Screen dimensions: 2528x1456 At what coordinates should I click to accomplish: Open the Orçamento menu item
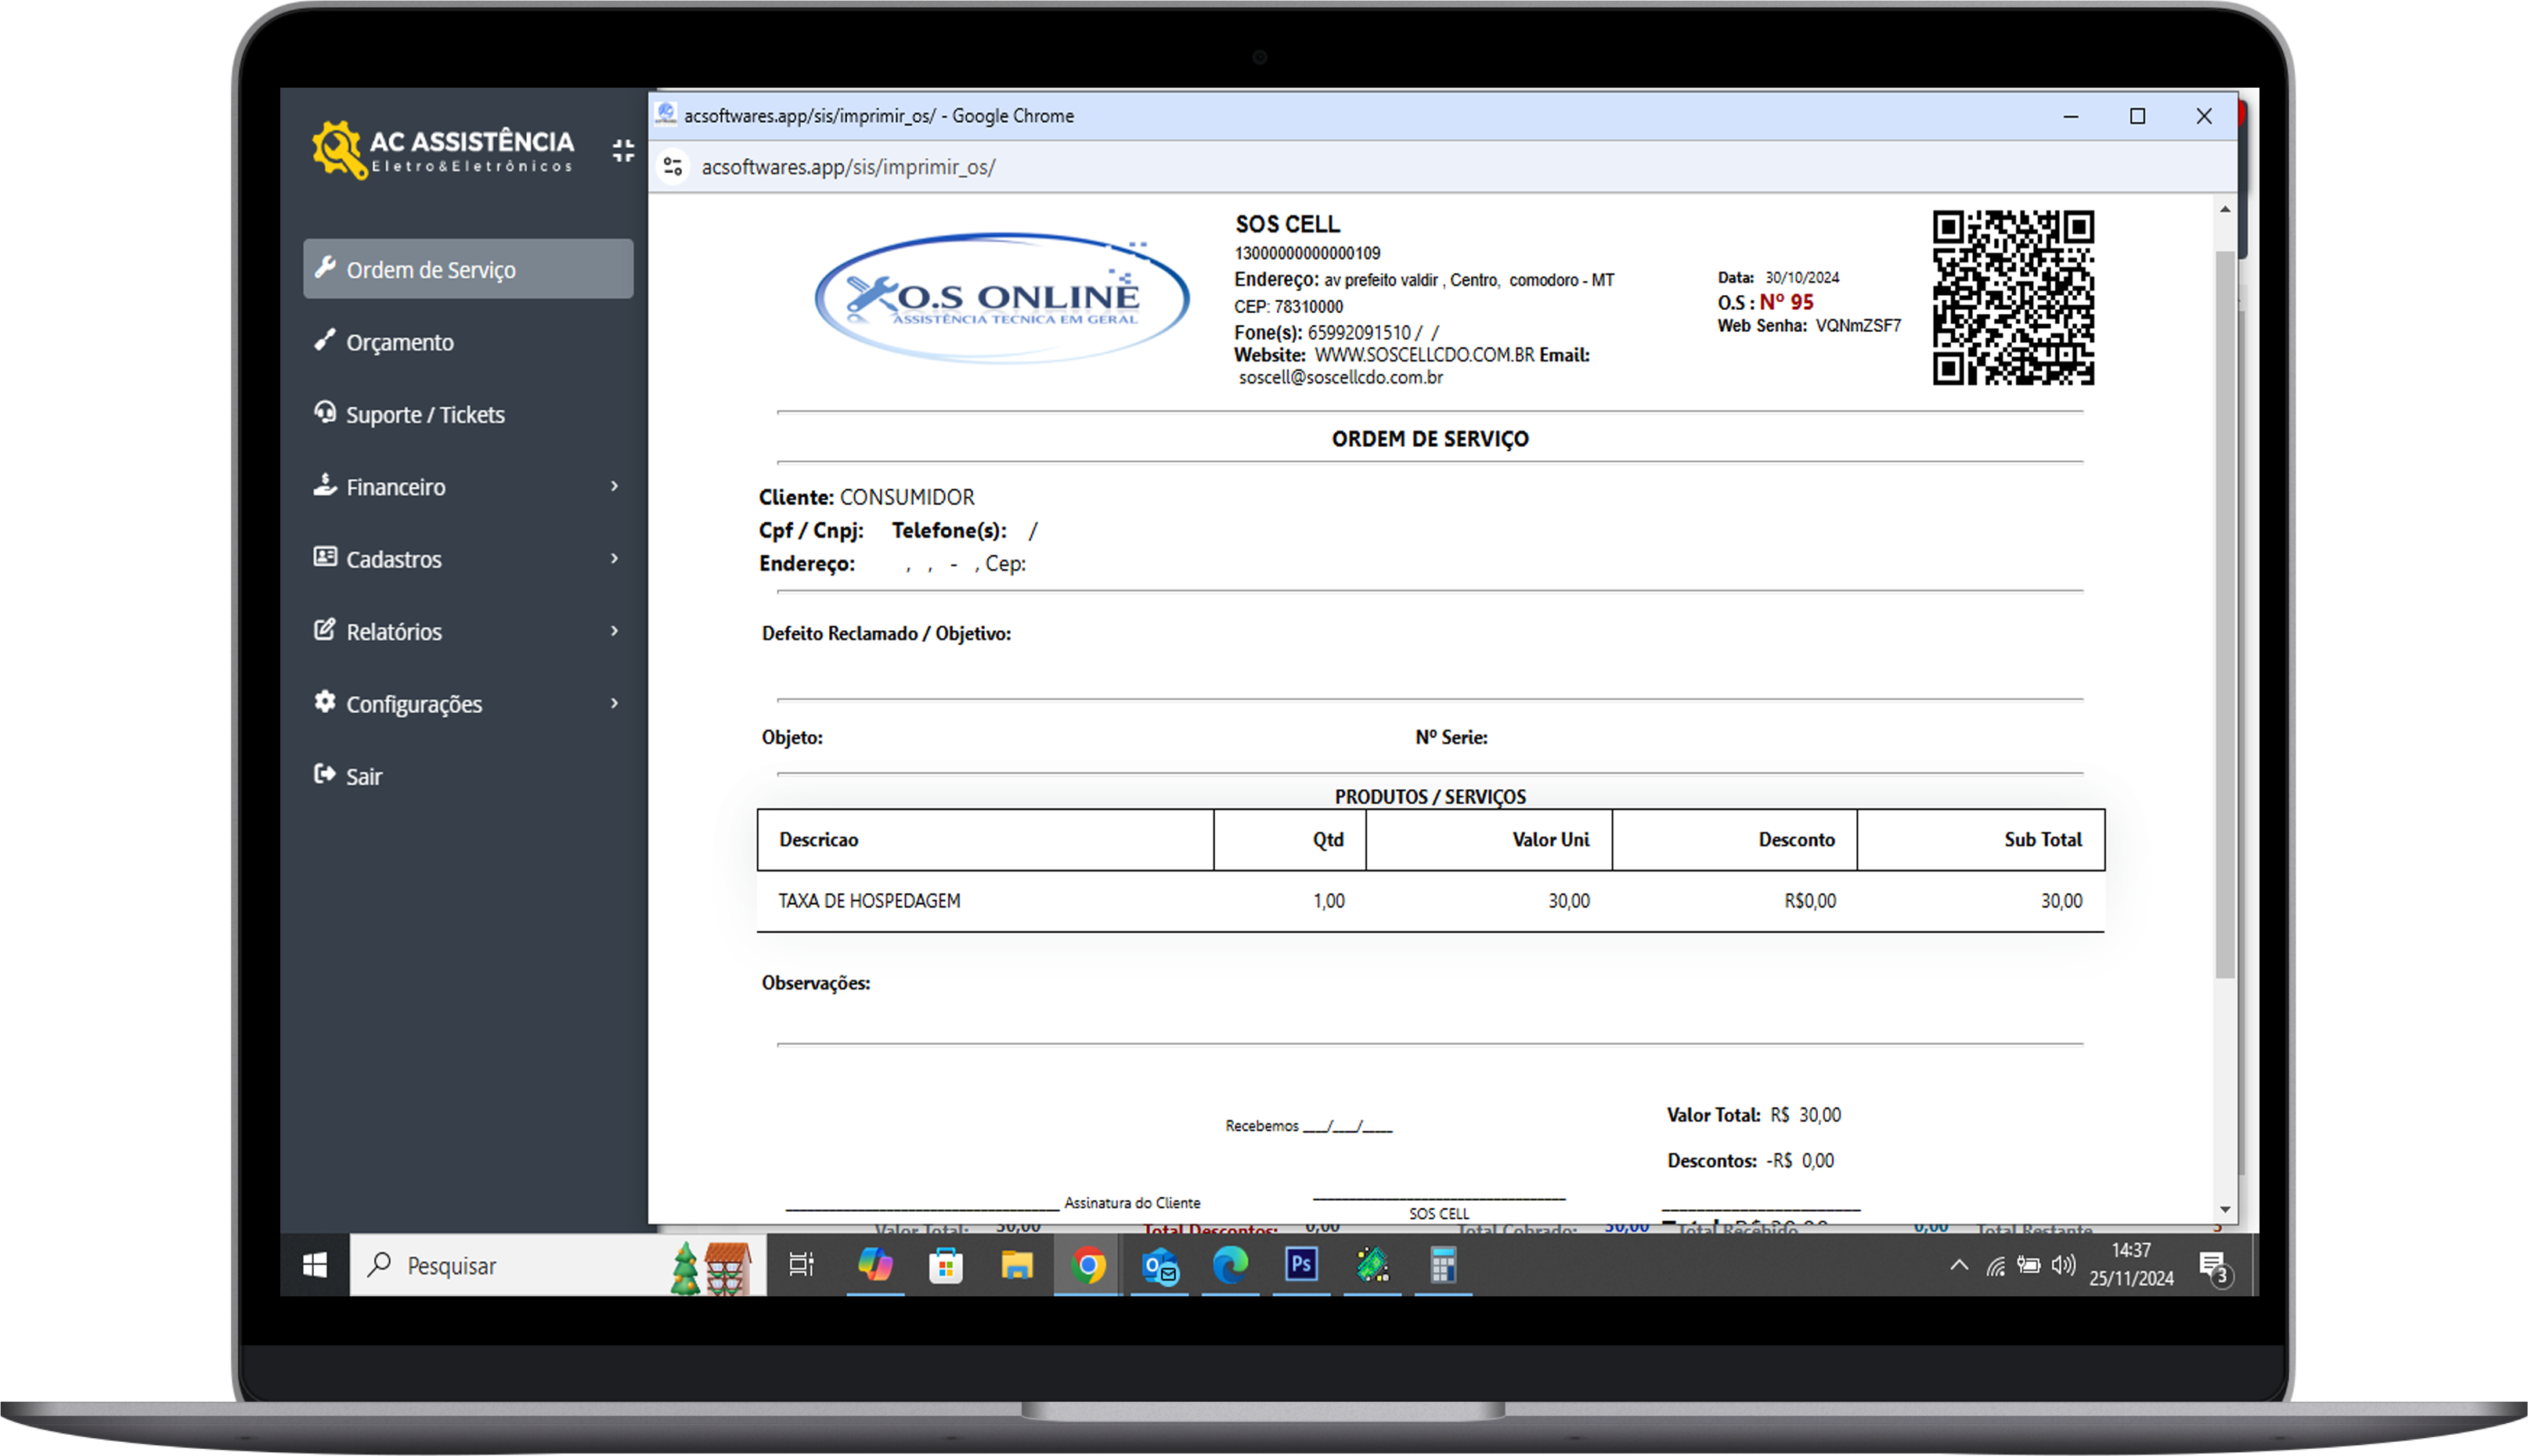tap(399, 342)
